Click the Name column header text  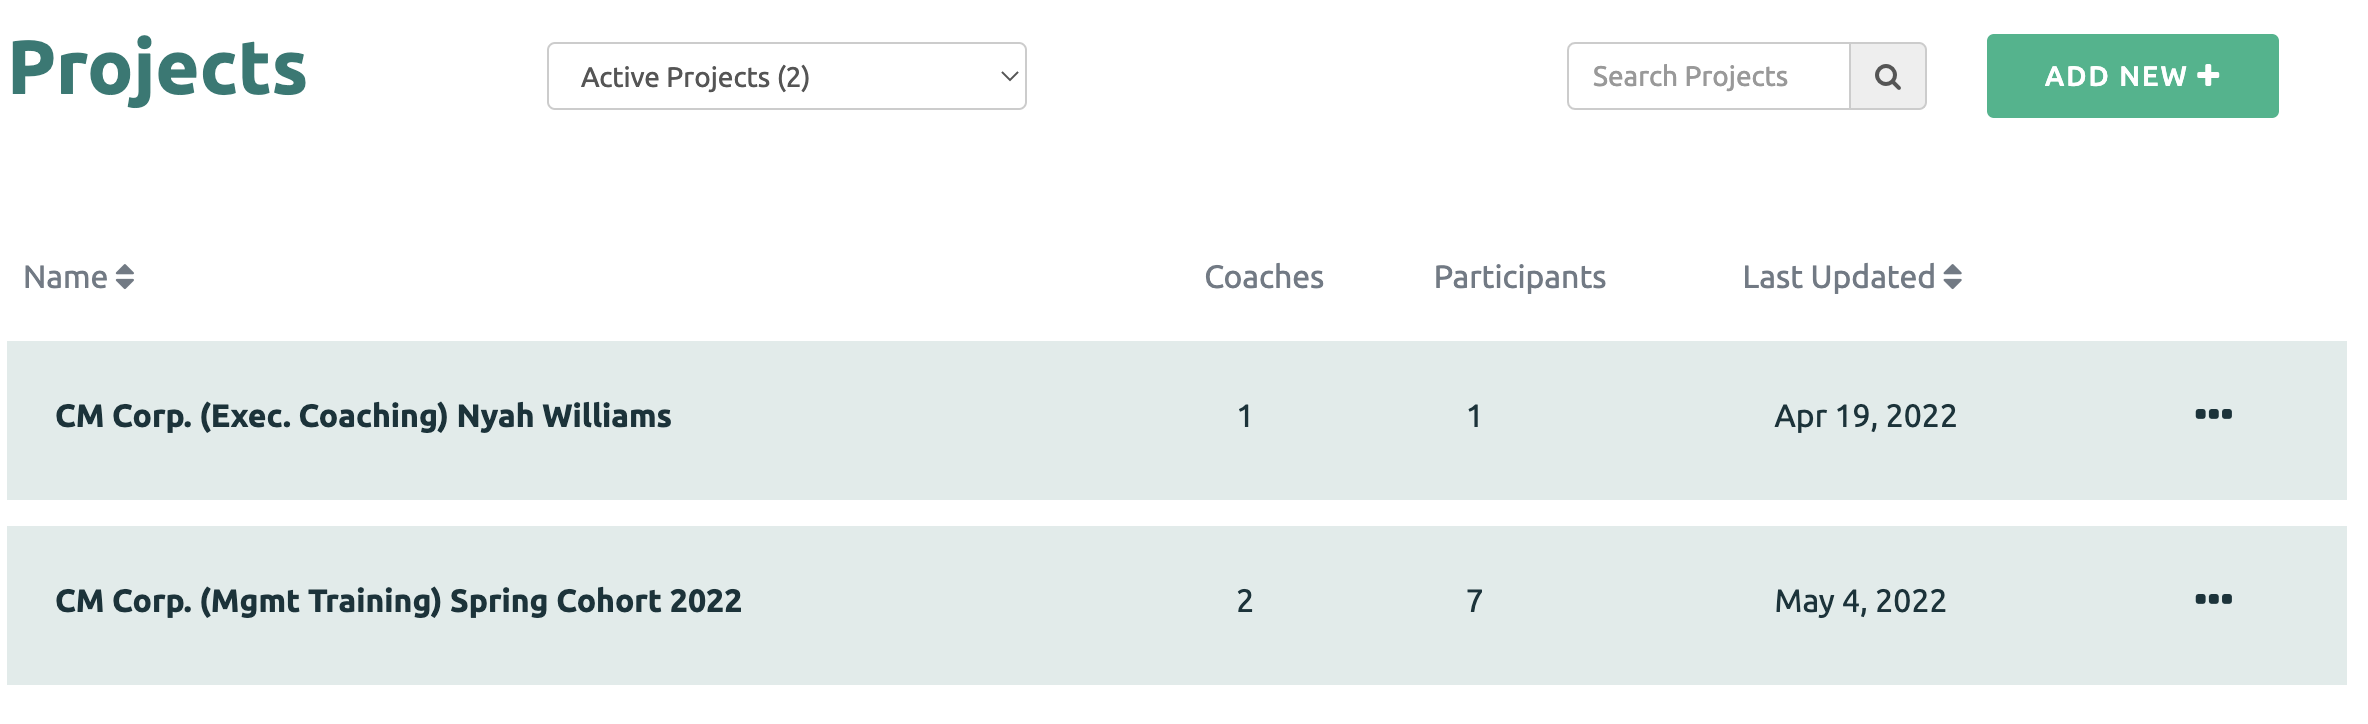pos(65,277)
